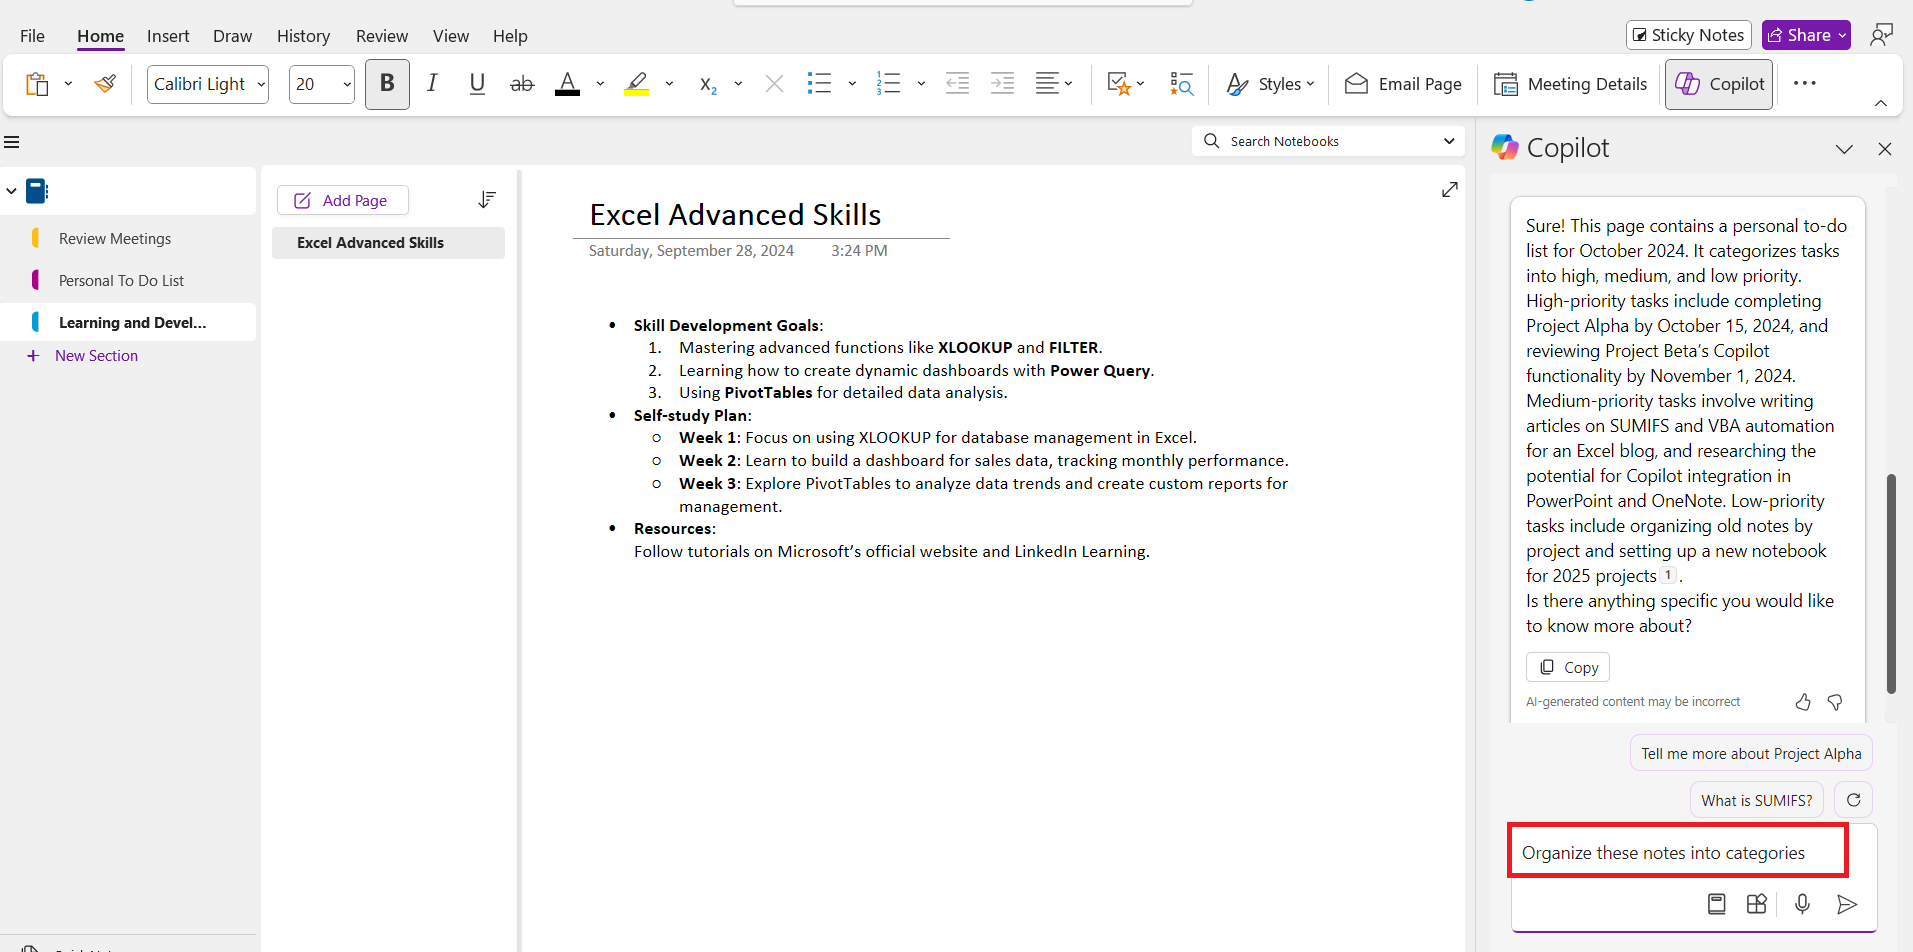The height and width of the screenshot is (952, 1913).
Task: Toggle the Copilot pane from the ribbon
Action: (x=1719, y=84)
